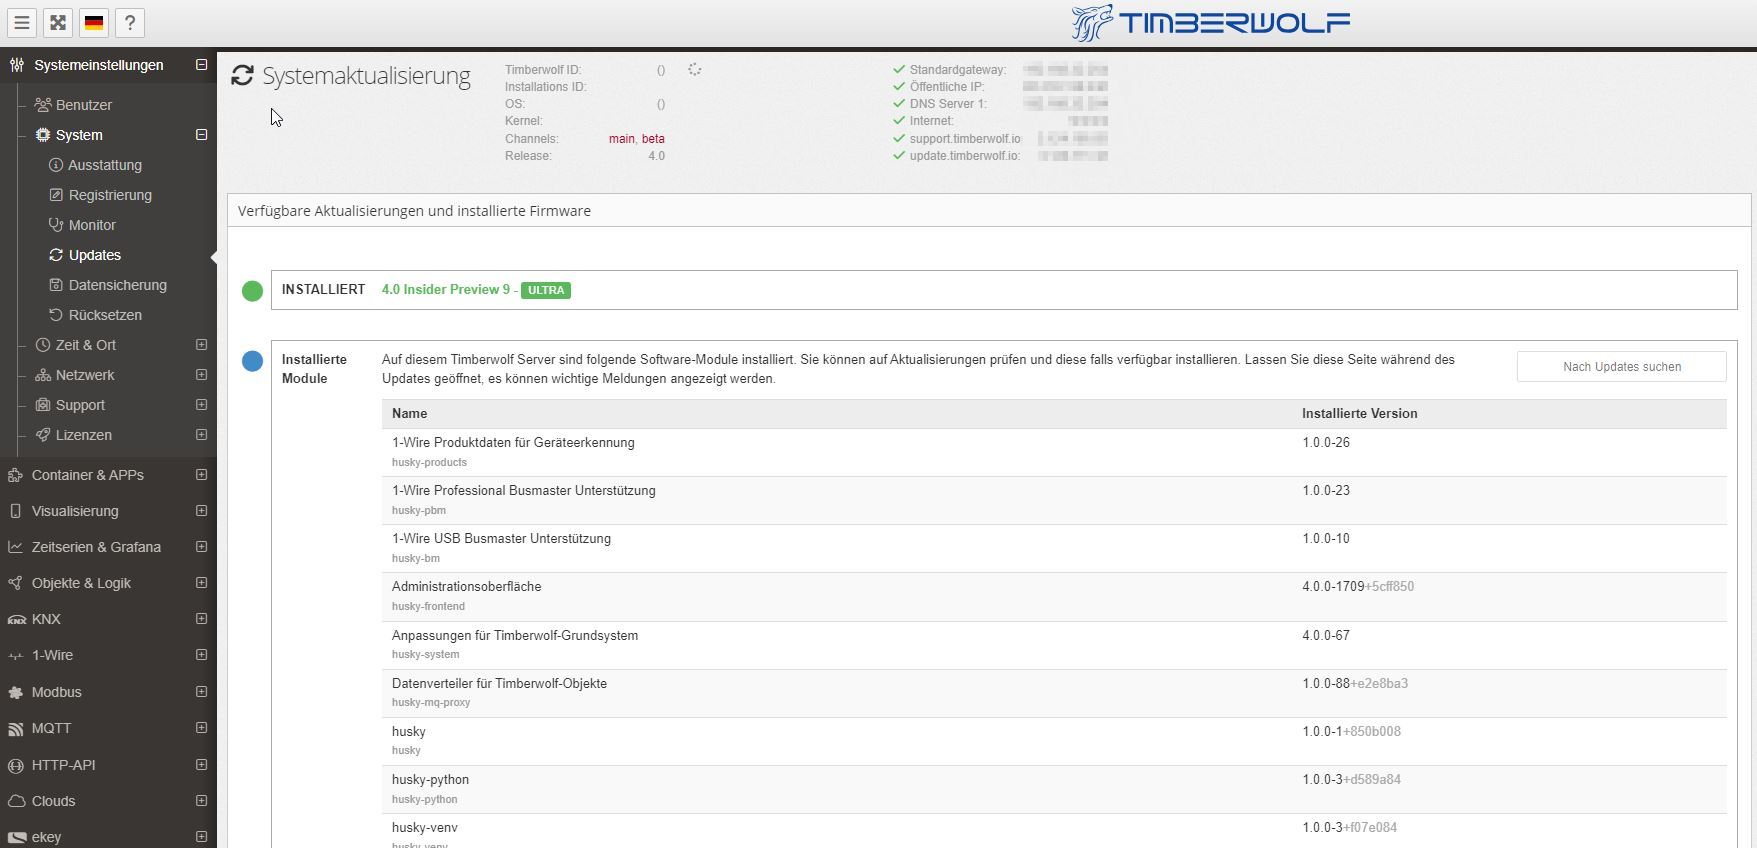The height and width of the screenshot is (848, 1757).
Task: Open the Ausstattung page
Action: point(105,165)
